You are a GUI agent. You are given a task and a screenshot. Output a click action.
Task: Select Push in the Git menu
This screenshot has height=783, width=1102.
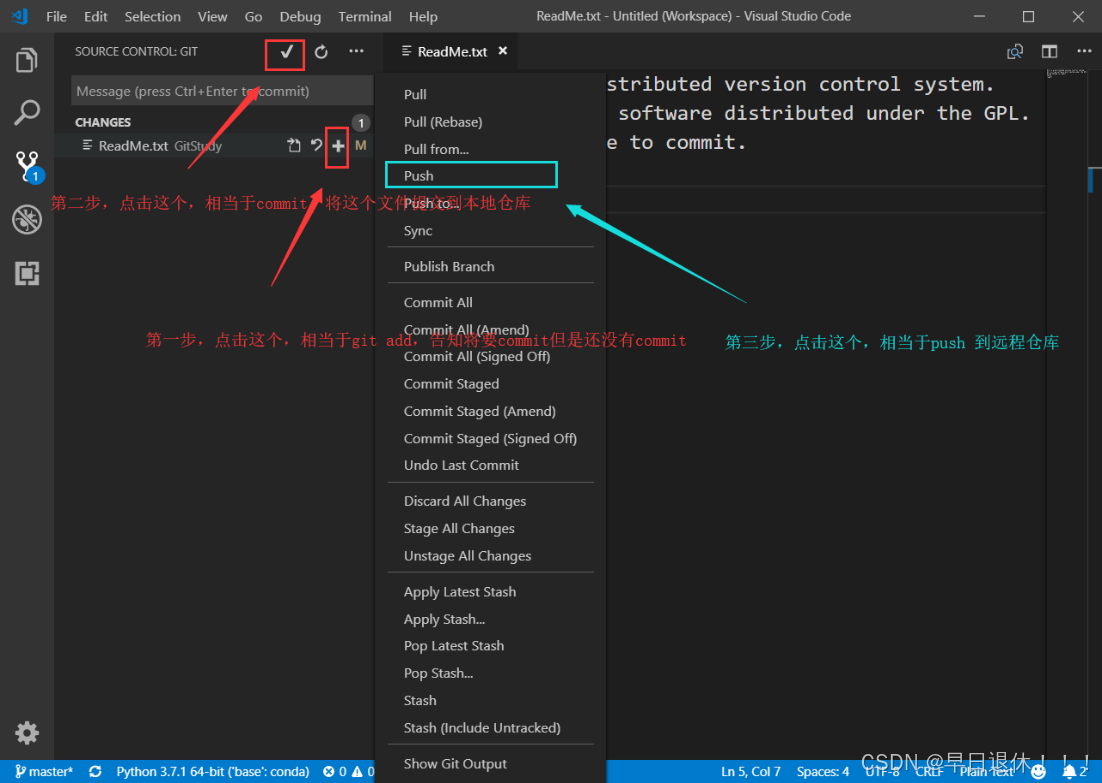491,176
